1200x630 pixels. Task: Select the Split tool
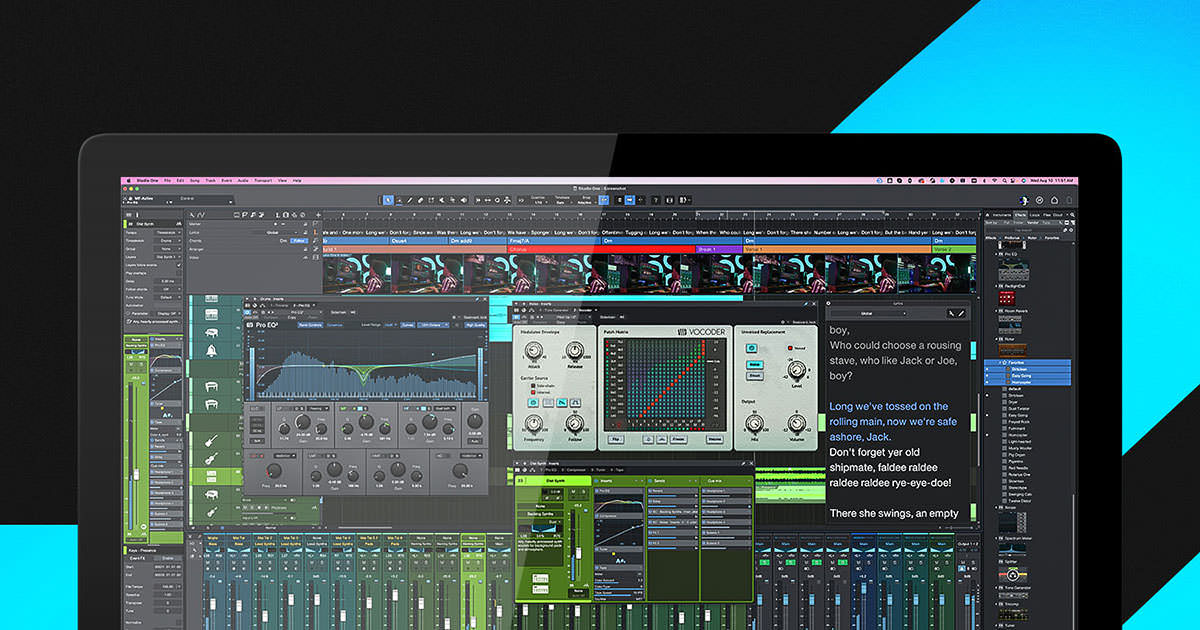pos(411,200)
